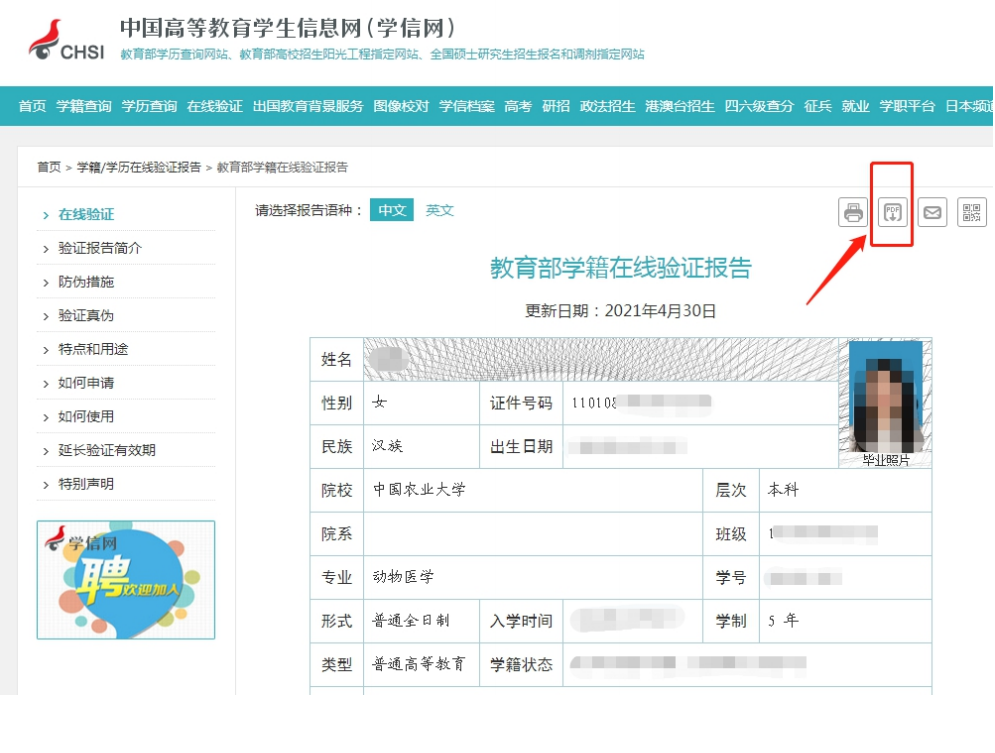Open 如何使用 sidebar item
Screen dimensions: 995x753
click(86, 417)
